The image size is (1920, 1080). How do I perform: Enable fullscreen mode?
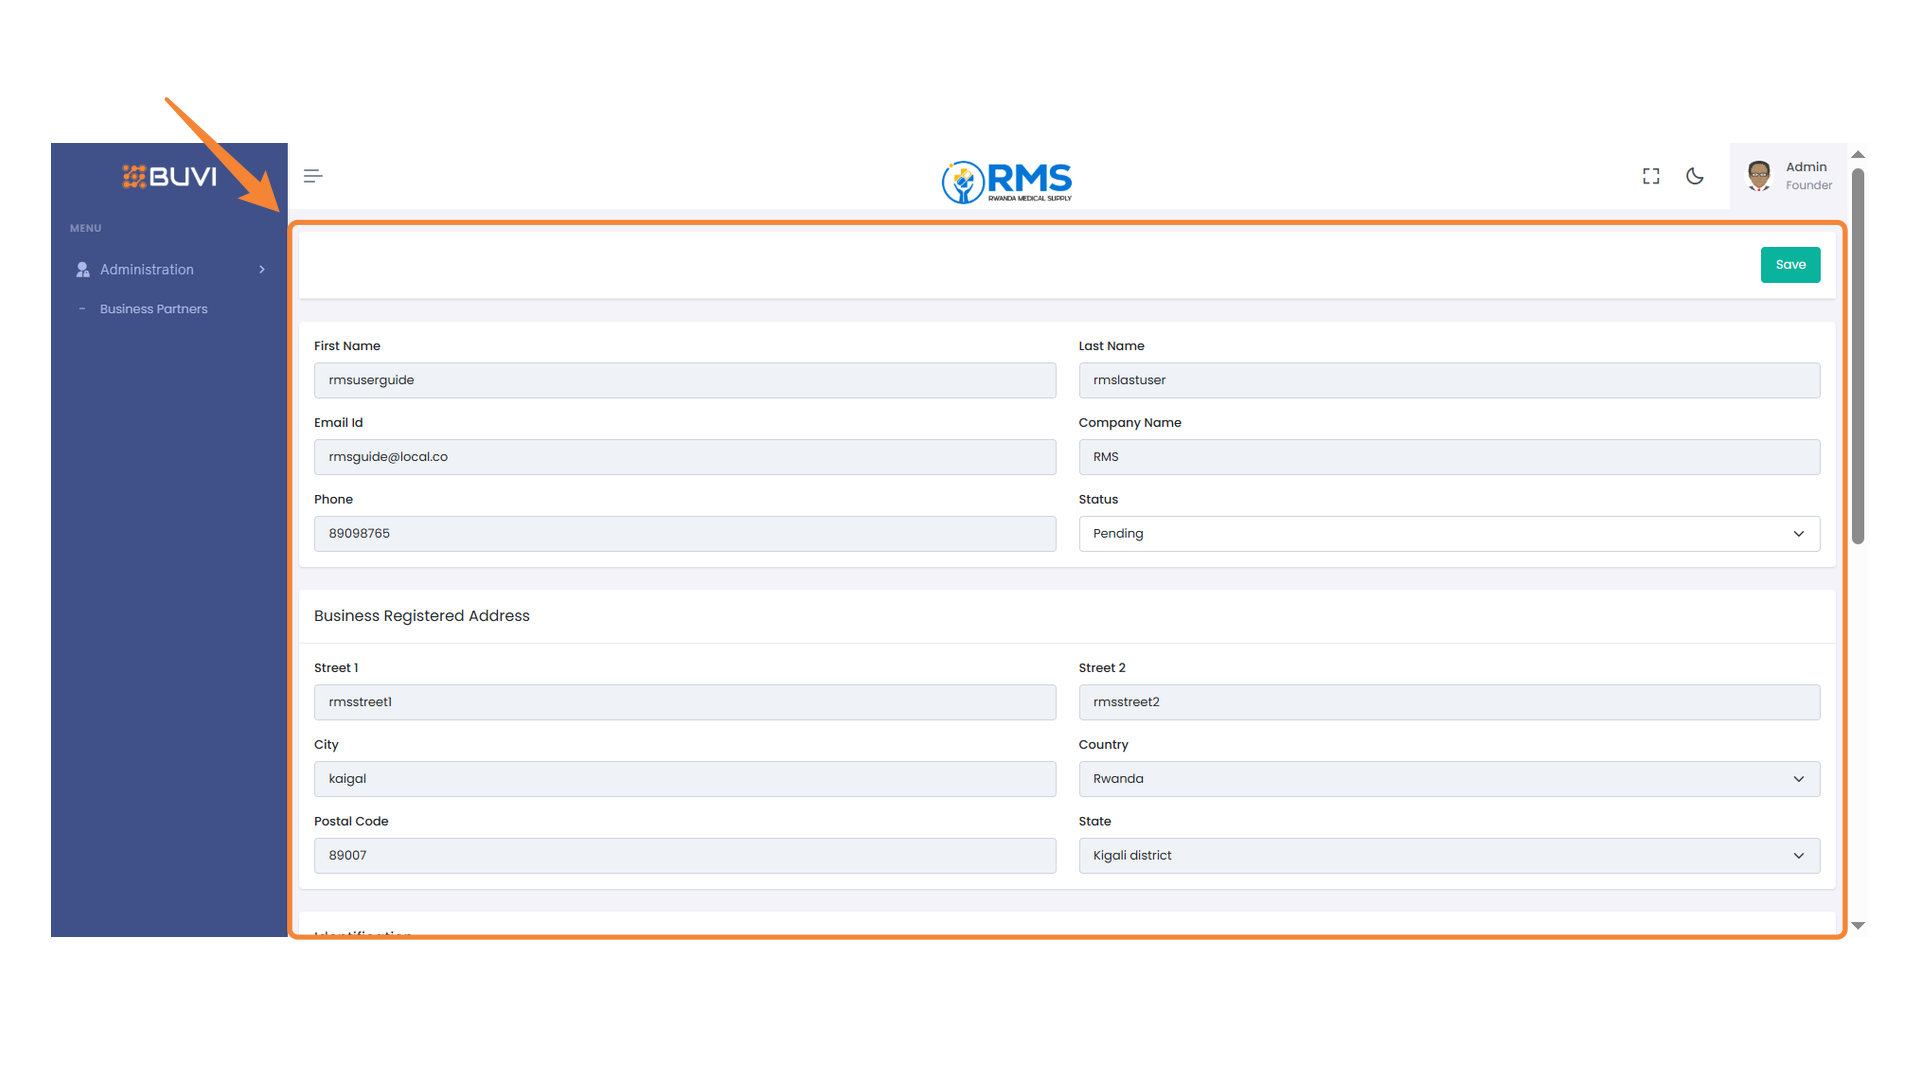[x=1650, y=175]
